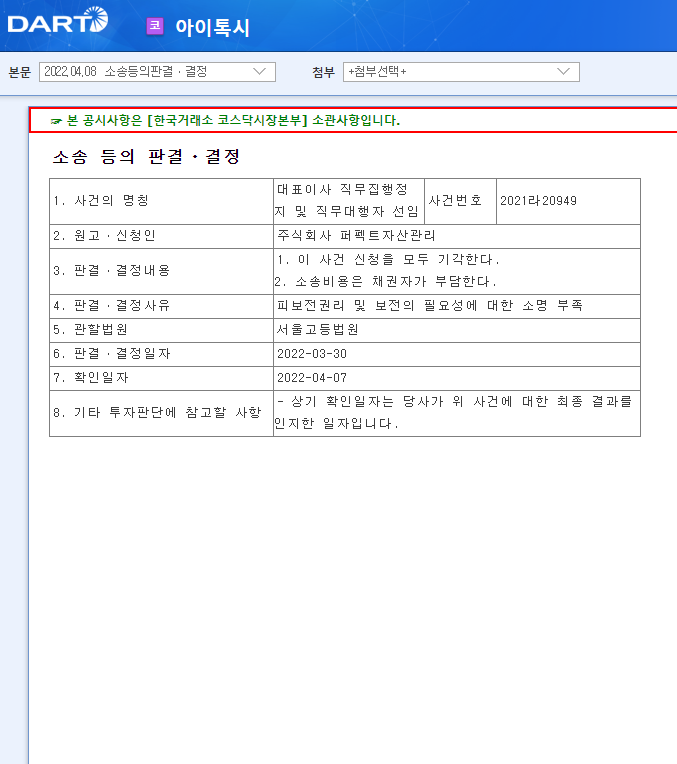Click the cell 3. 판결ㆍ결정내용

pos(161,271)
